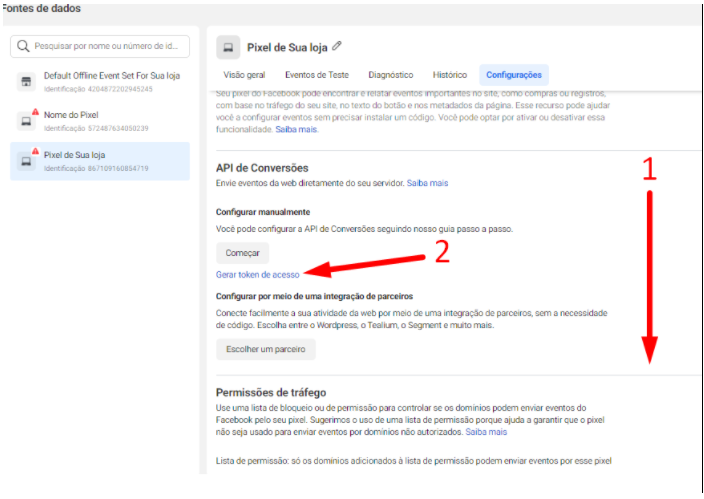Click the warning badge on Nome do Pixel
The width and height of the screenshot is (704, 499).
point(35,112)
